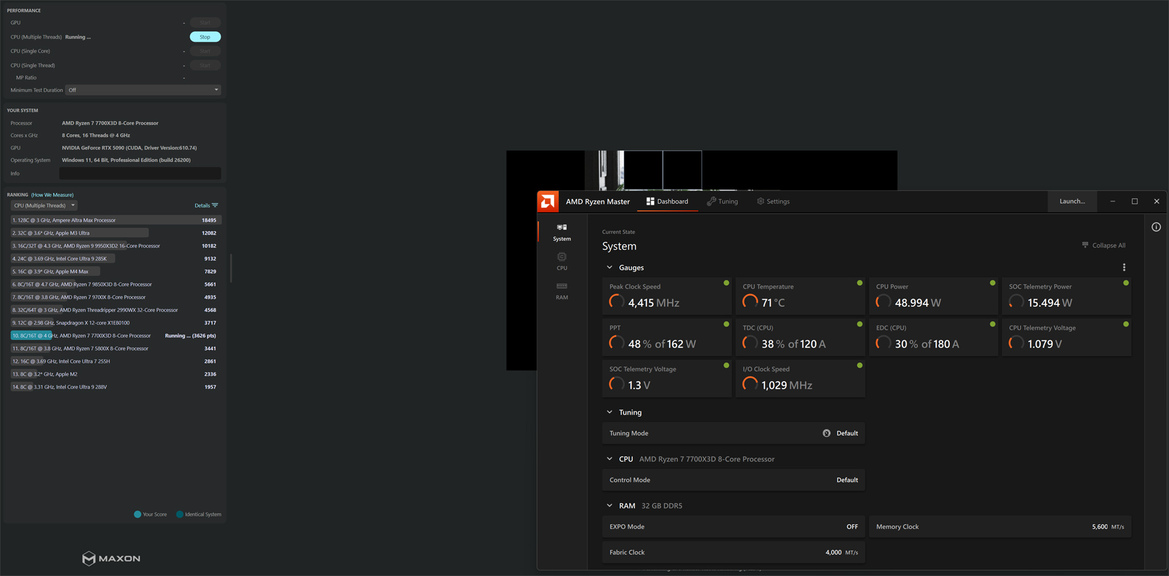Screen dimensions: 1169x576
Task: Select ranking row AMD Ryzen 7 9700X
Action: click(116, 297)
